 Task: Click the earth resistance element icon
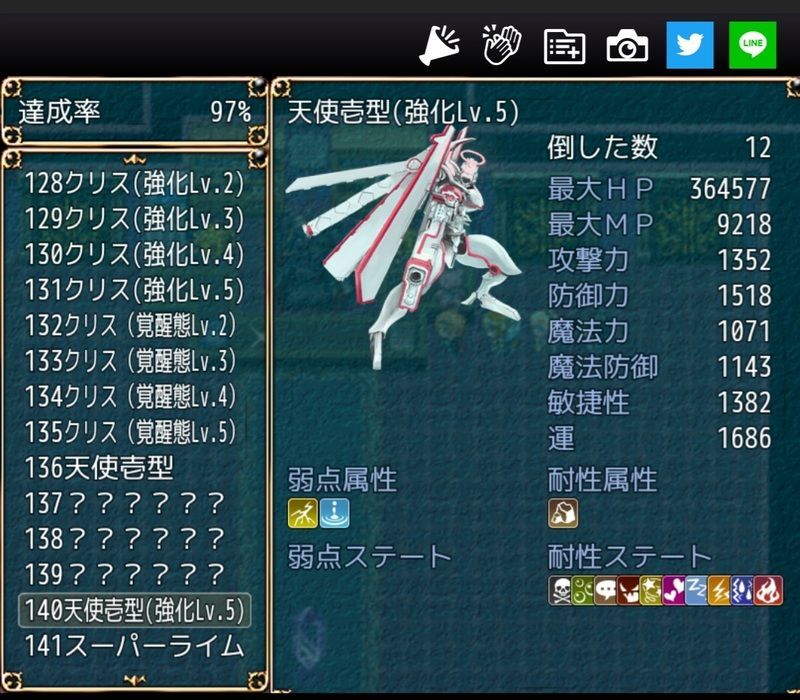[x=563, y=513]
